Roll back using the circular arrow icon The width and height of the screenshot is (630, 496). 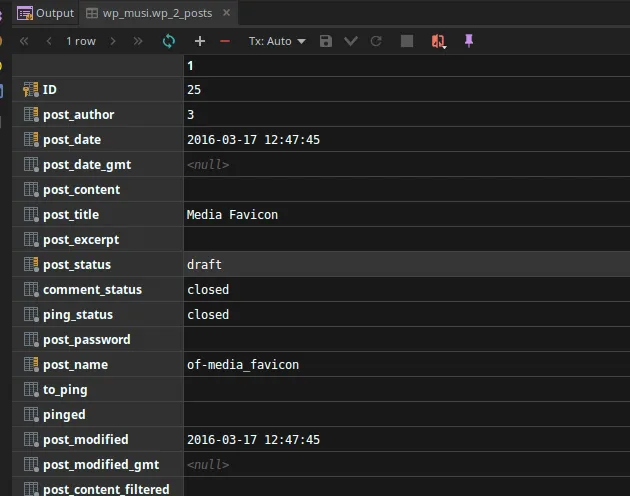[376, 41]
